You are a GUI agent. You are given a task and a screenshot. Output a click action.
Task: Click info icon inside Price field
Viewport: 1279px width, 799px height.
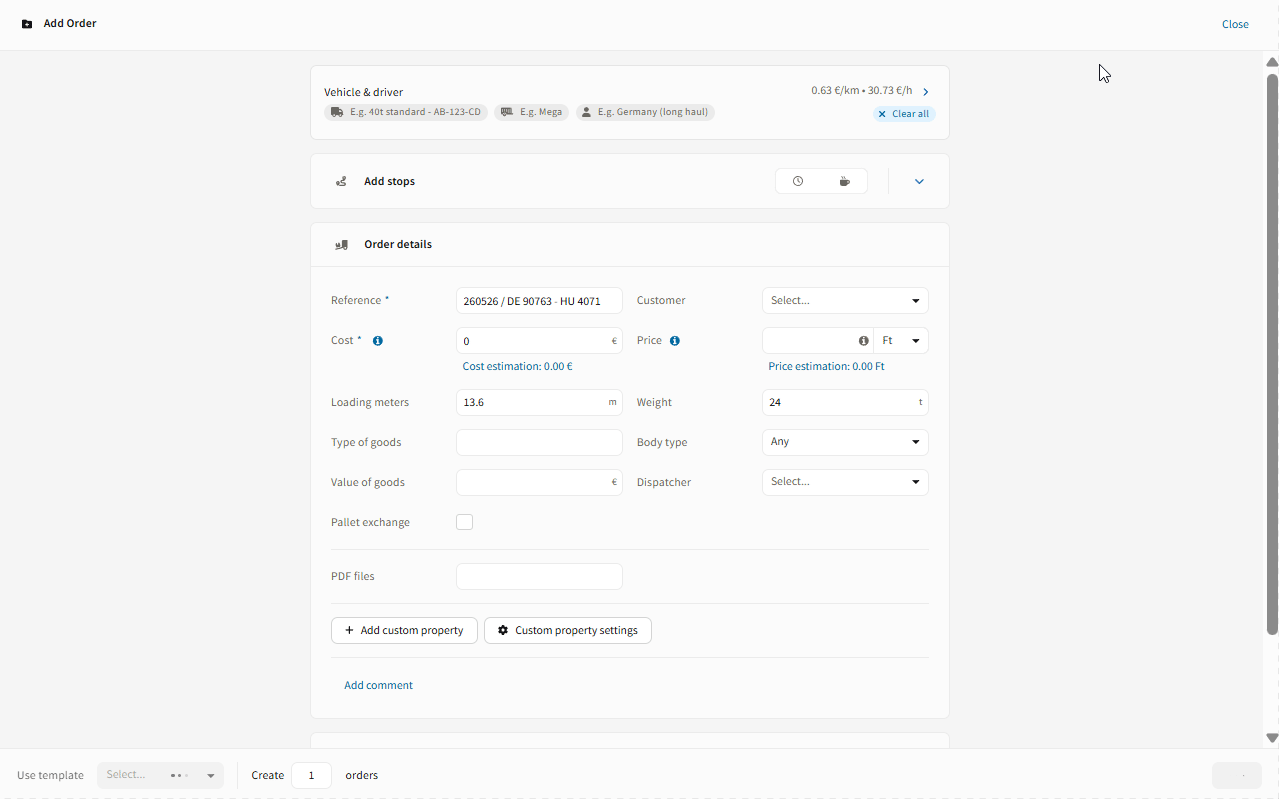pos(864,341)
